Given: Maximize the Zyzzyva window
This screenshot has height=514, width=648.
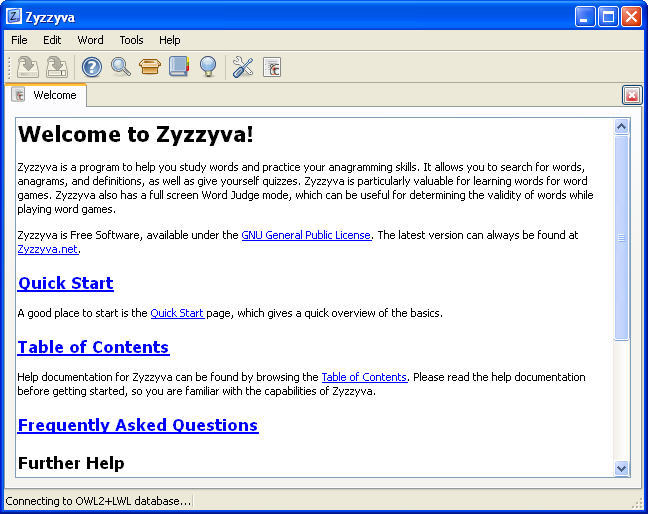Looking at the screenshot, I should pyautogui.click(x=608, y=17).
